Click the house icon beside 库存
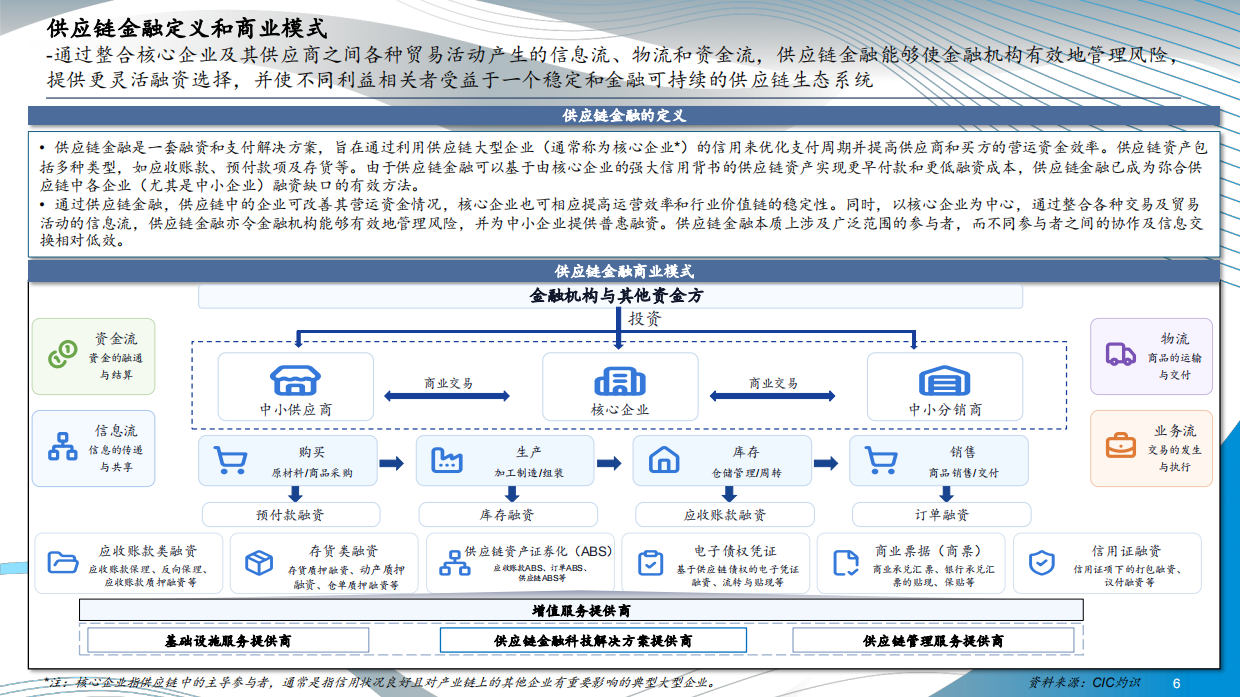 664,461
